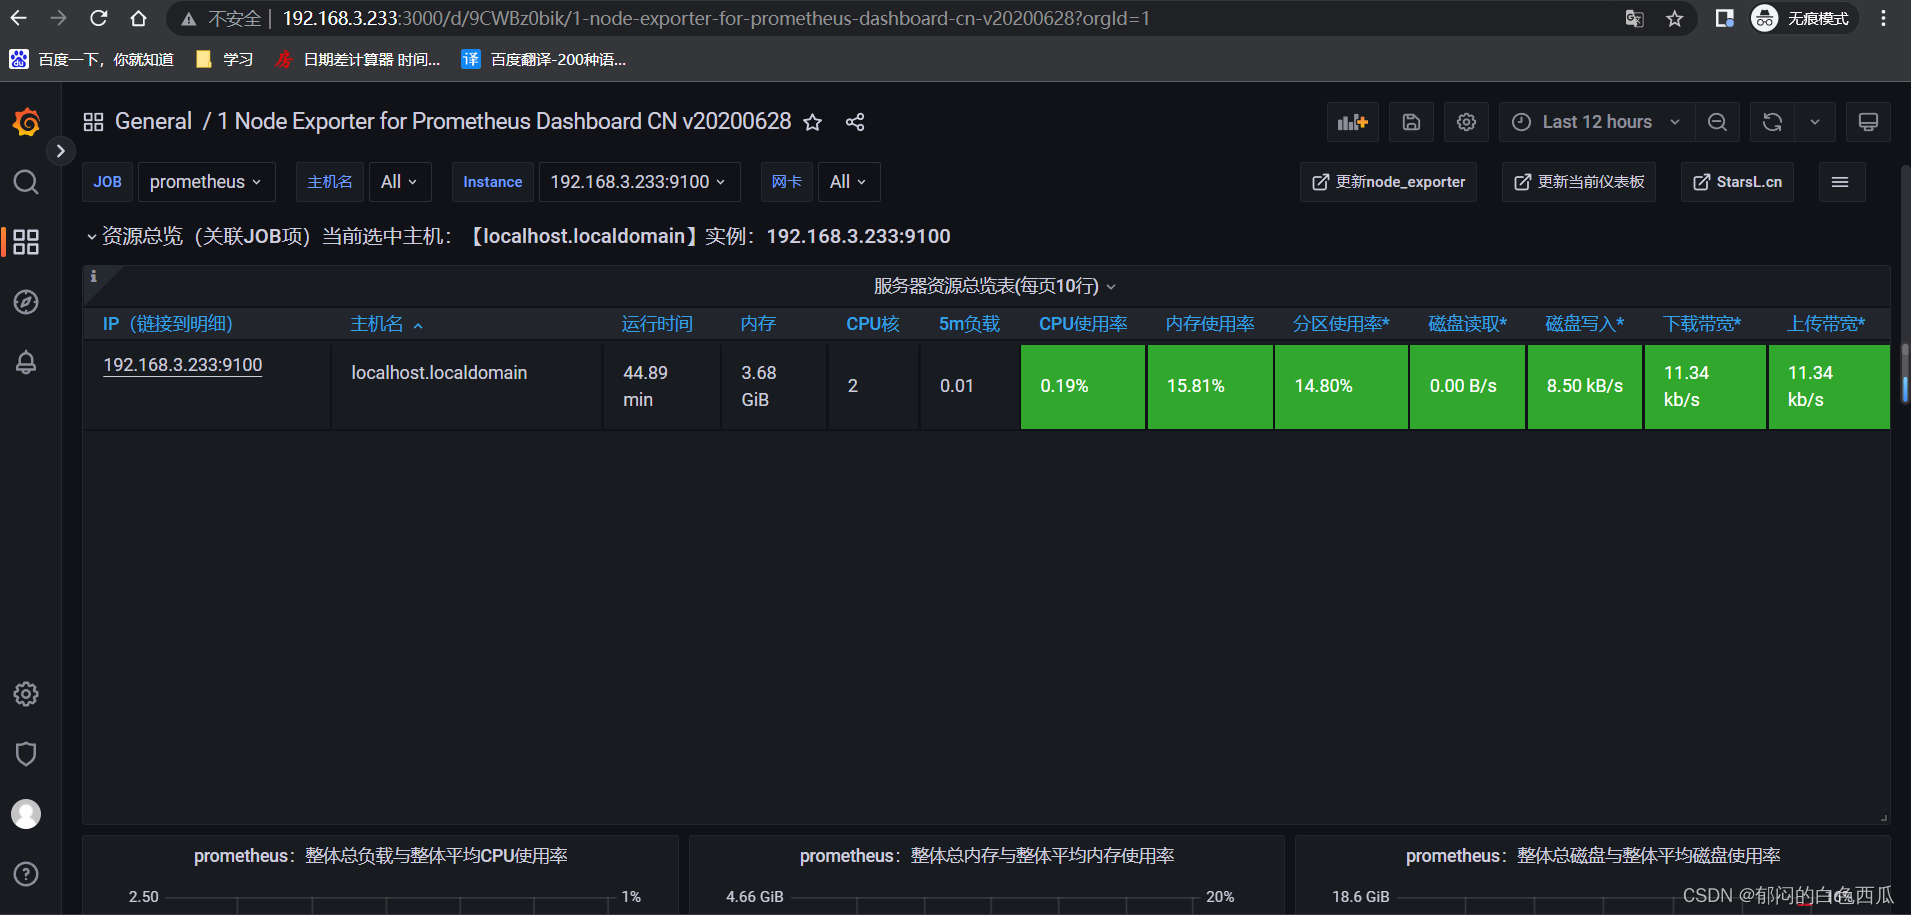This screenshot has height=915, width=1911.
Task: Sort by 5m负载 column header
Action: (969, 324)
